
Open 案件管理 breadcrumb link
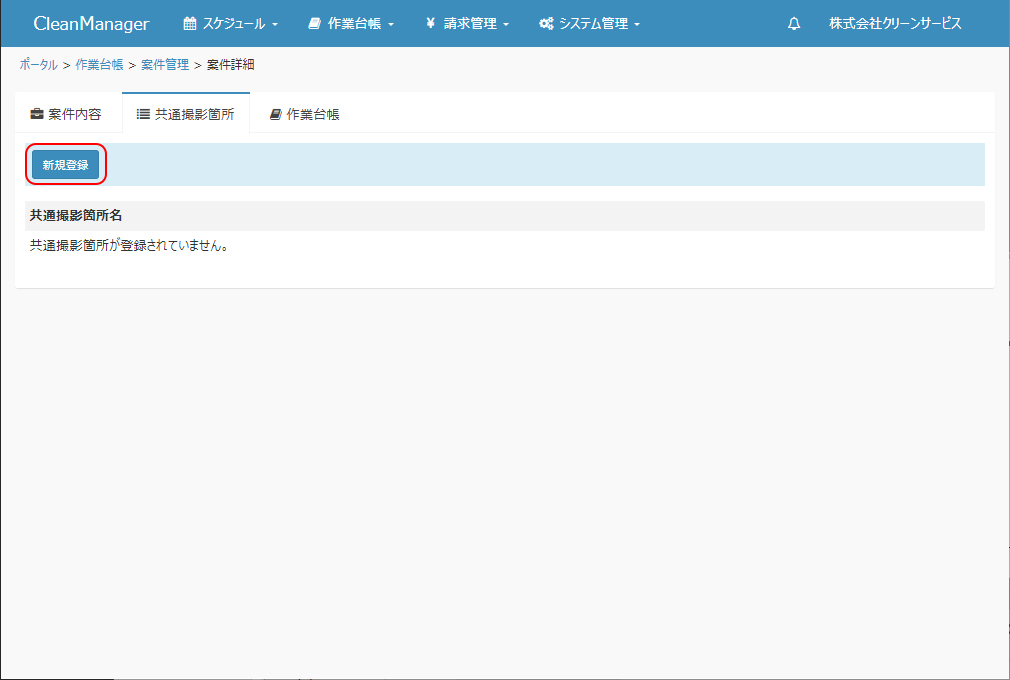(165, 65)
